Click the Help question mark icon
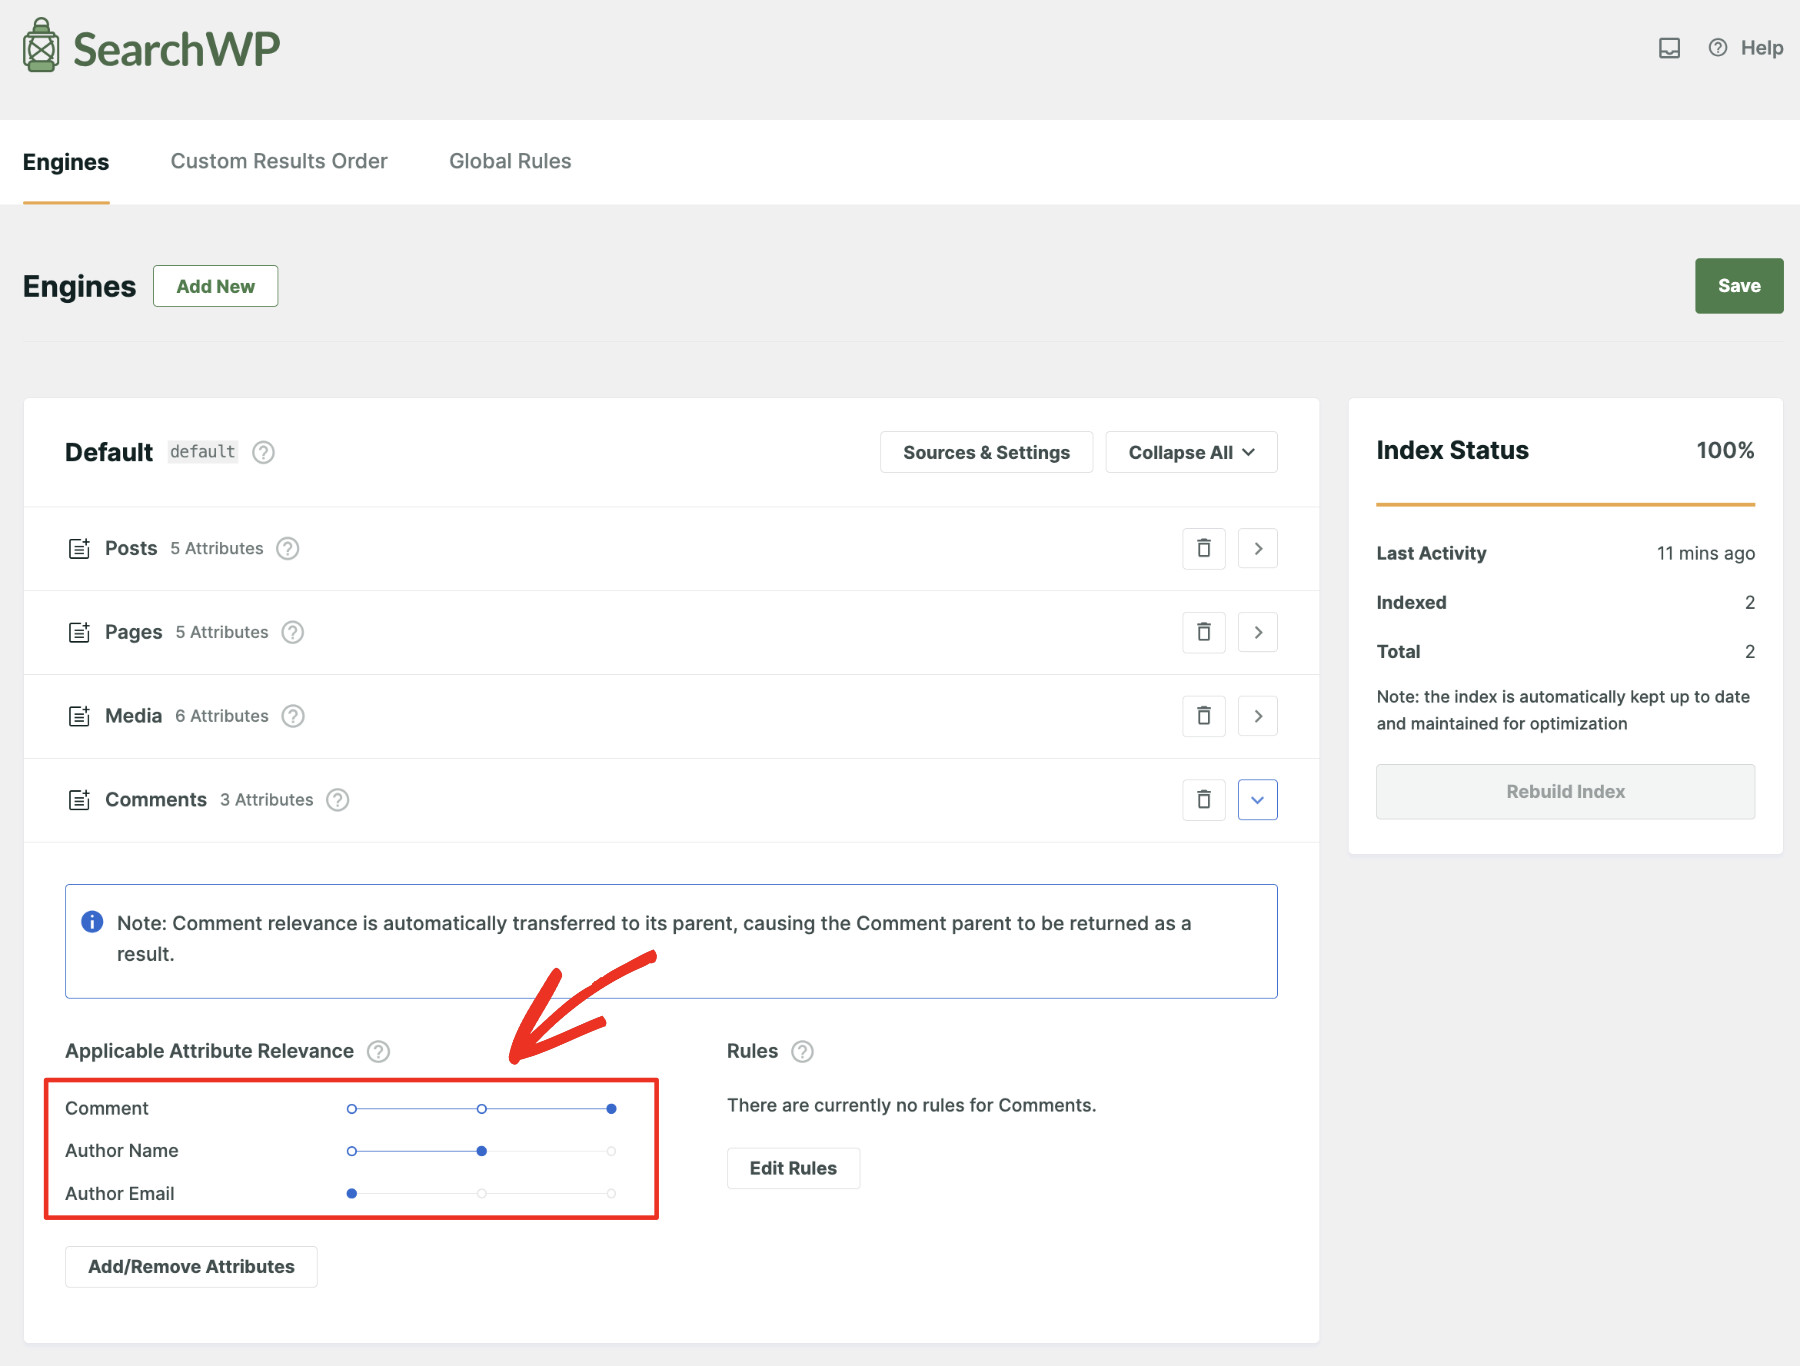The image size is (1800, 1366). point(1716,47)
